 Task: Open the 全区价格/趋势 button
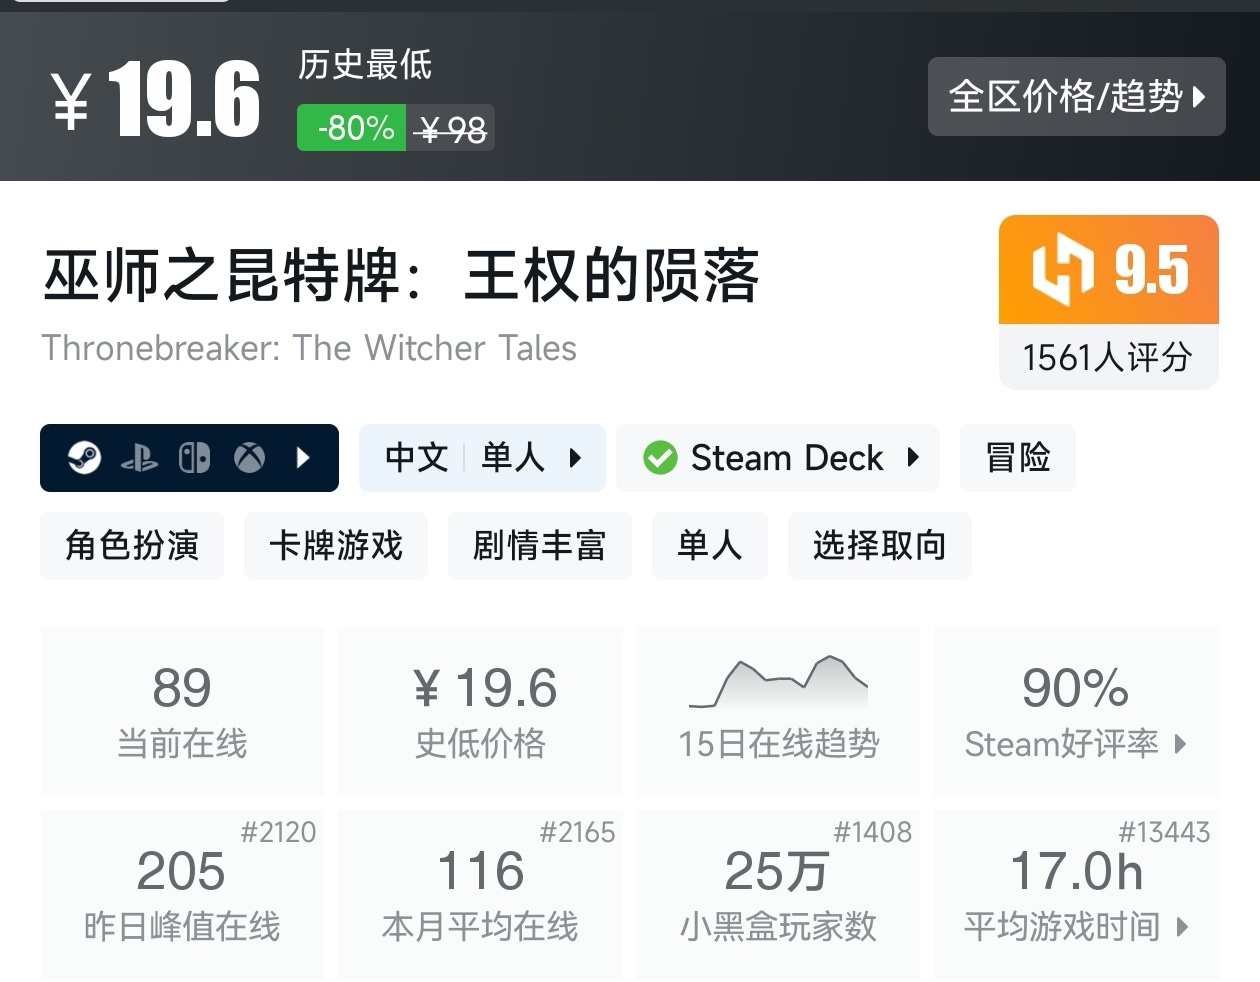click(1076, 97)
